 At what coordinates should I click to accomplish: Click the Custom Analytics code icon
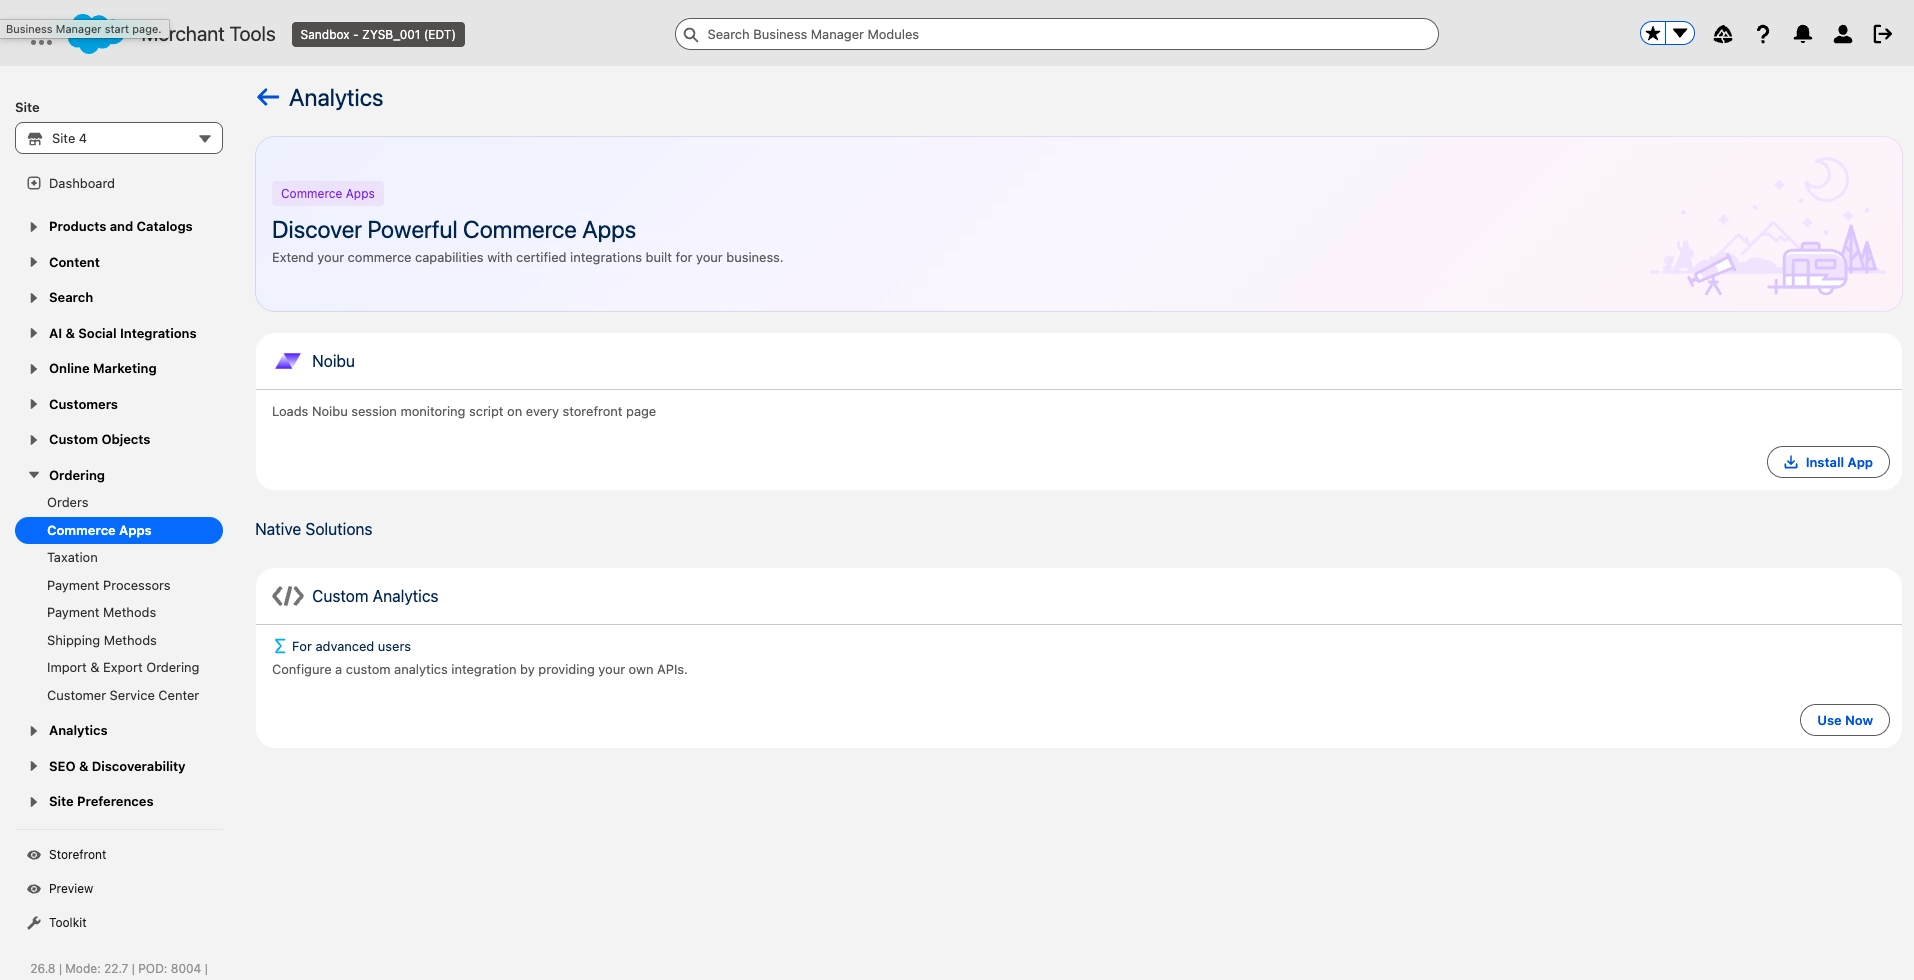(x=288, y=596)
